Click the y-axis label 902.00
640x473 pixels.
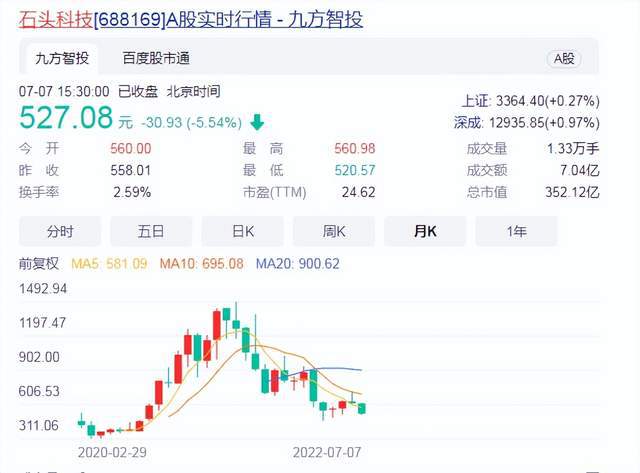[39, 358]
